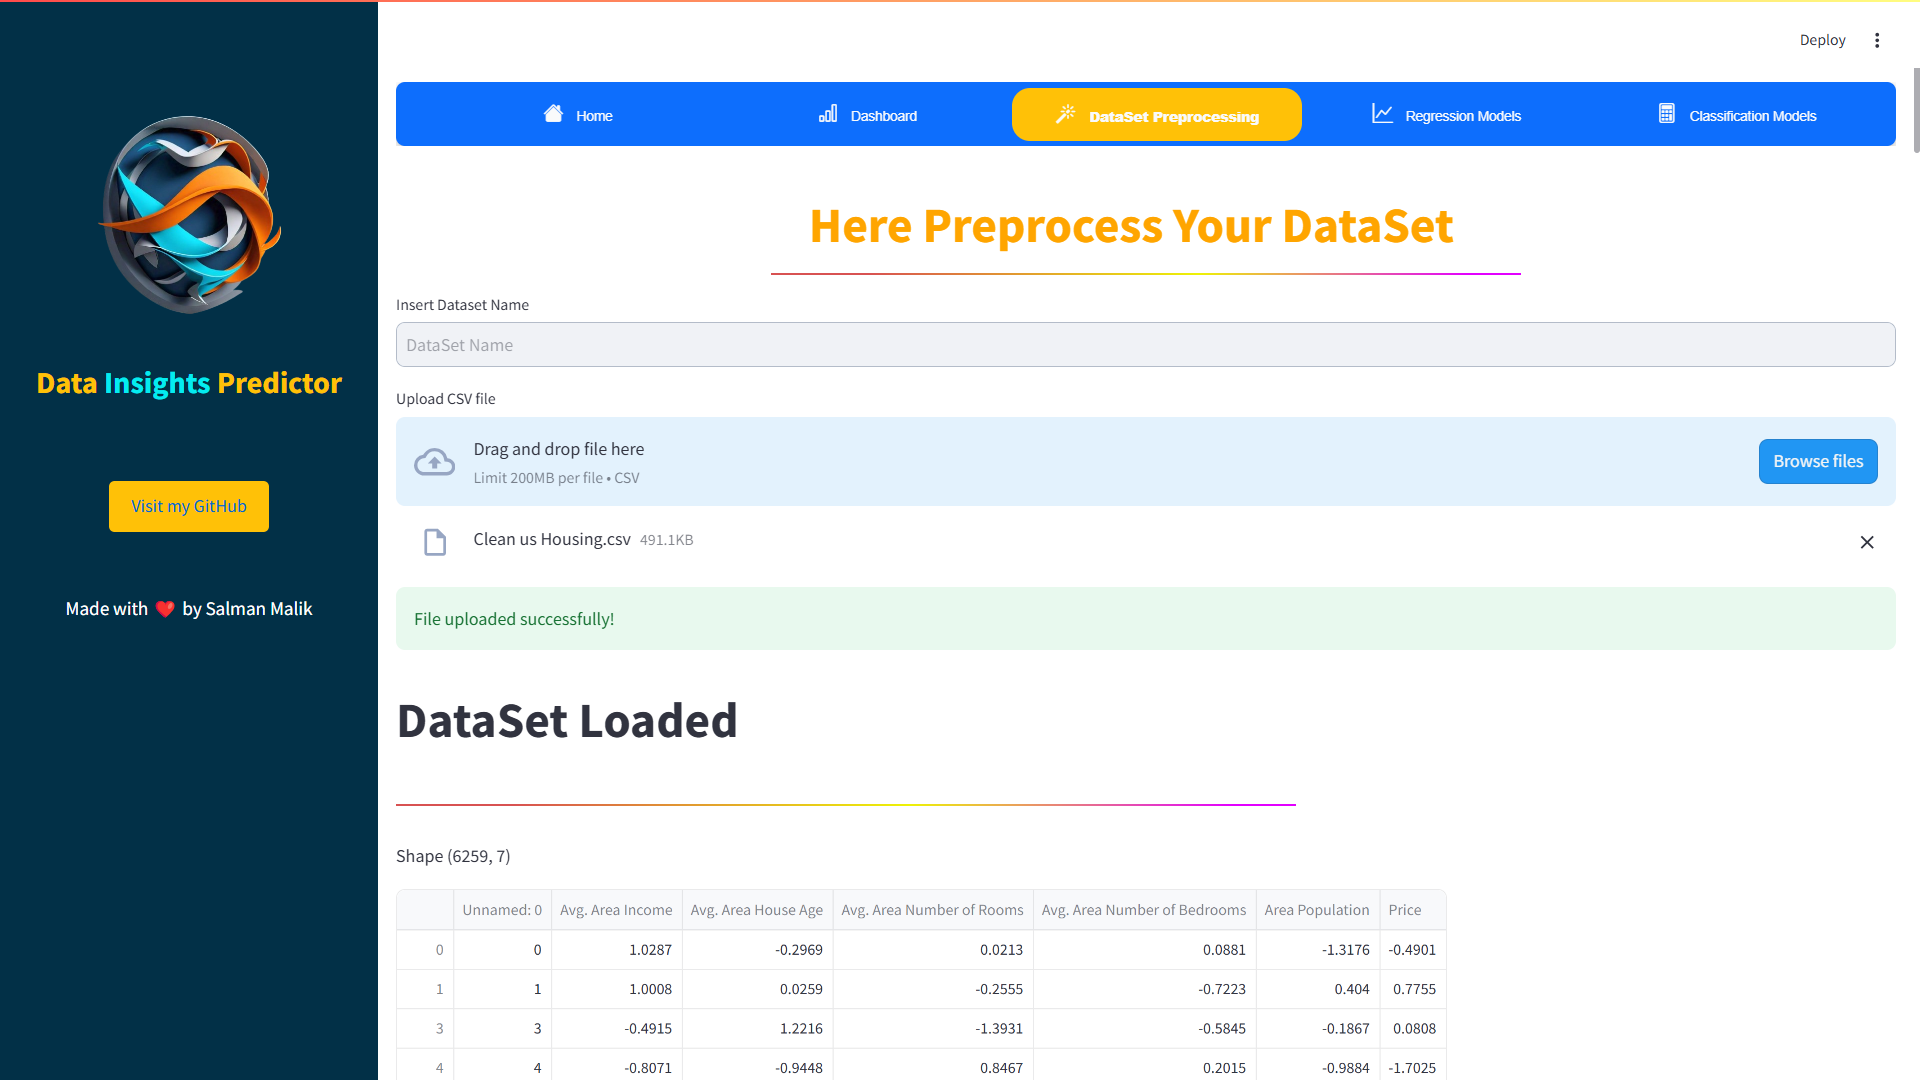Click the Avg. Area Income column header

616,910
